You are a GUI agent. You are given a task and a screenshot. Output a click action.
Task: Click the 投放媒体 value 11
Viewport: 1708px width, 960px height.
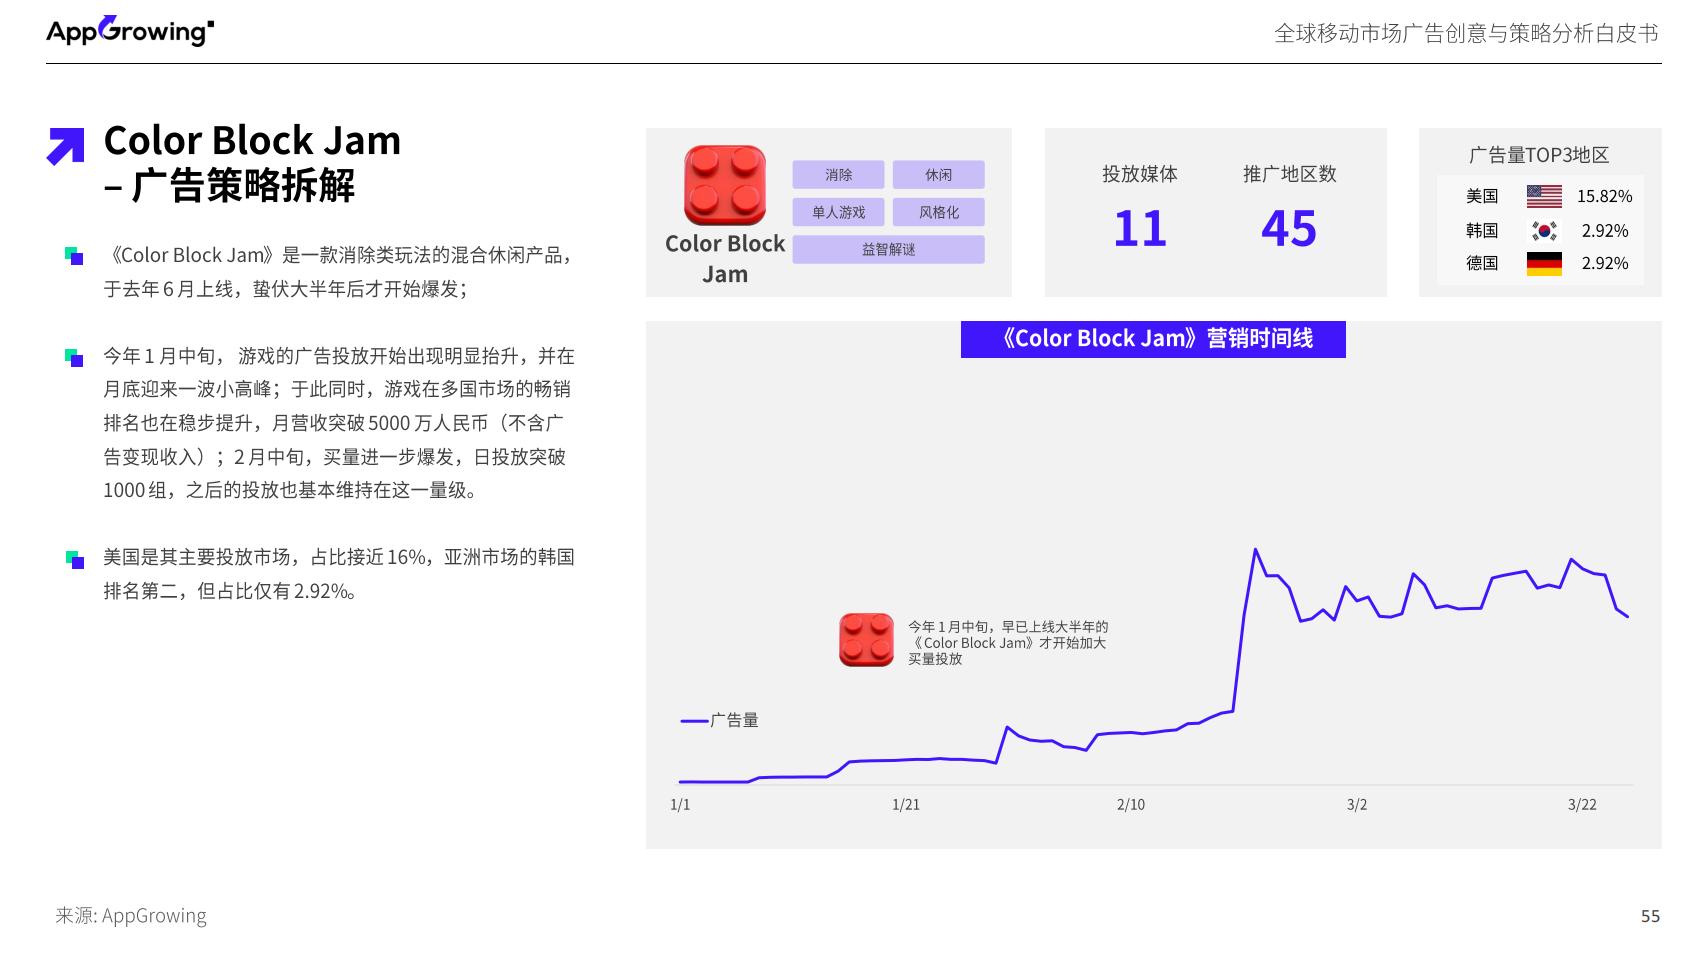(x=1140, y=229)
